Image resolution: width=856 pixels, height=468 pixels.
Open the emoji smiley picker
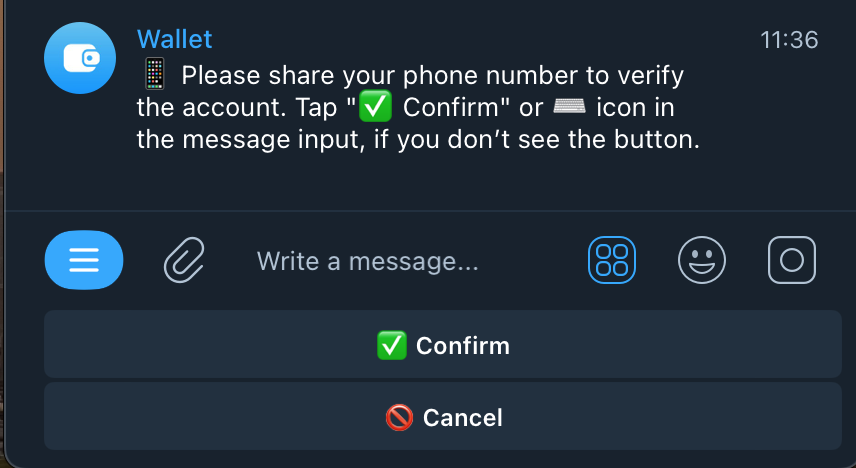tap(702, 260)
